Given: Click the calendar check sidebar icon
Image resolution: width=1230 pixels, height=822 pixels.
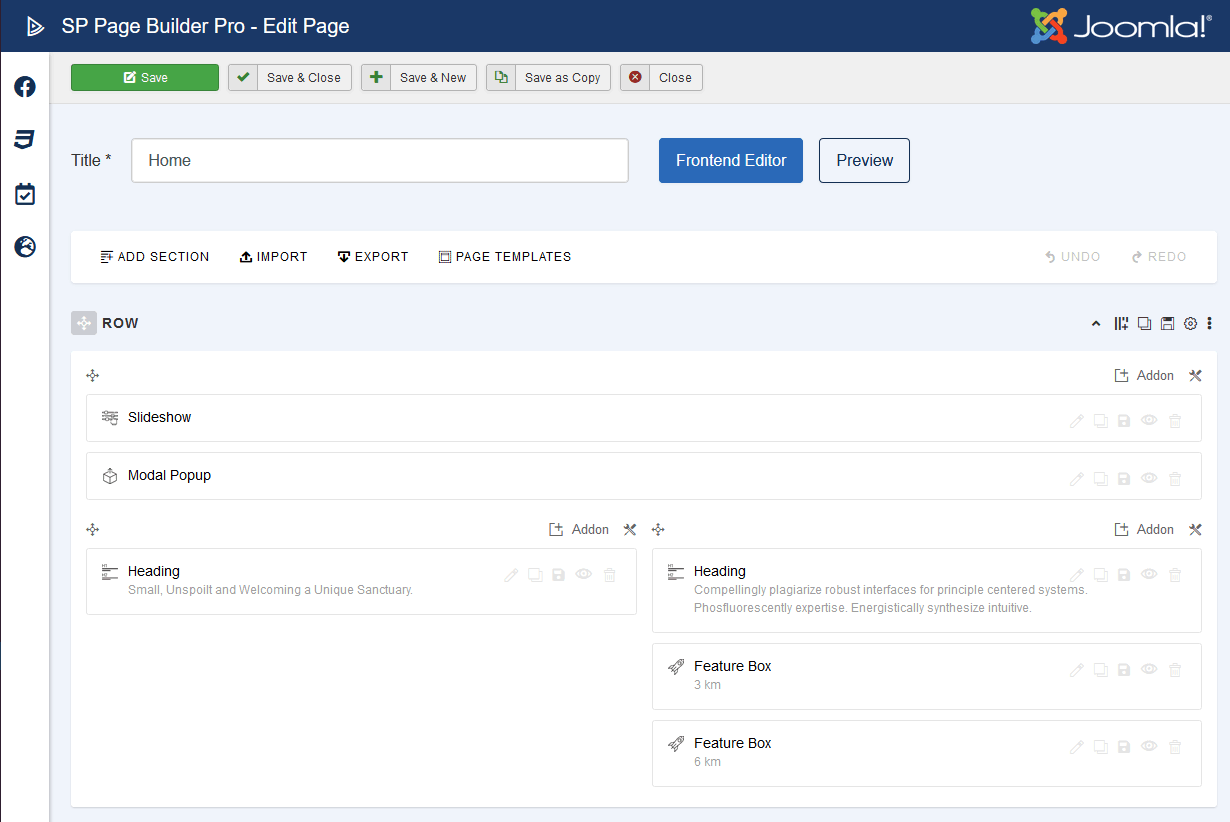Looking at the screenshot, I should click(25, 194).
